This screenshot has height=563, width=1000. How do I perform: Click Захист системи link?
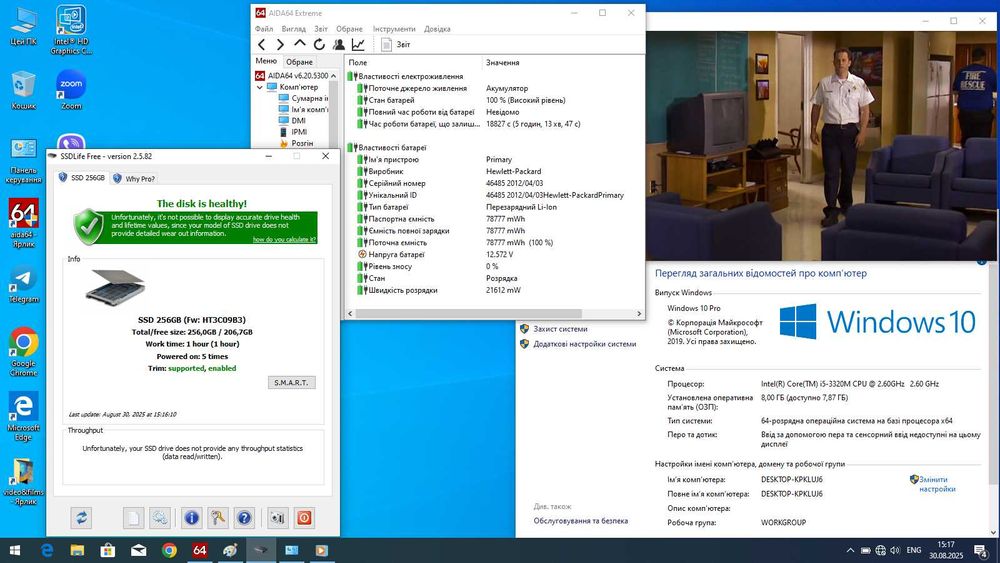[x=560, y=329]
